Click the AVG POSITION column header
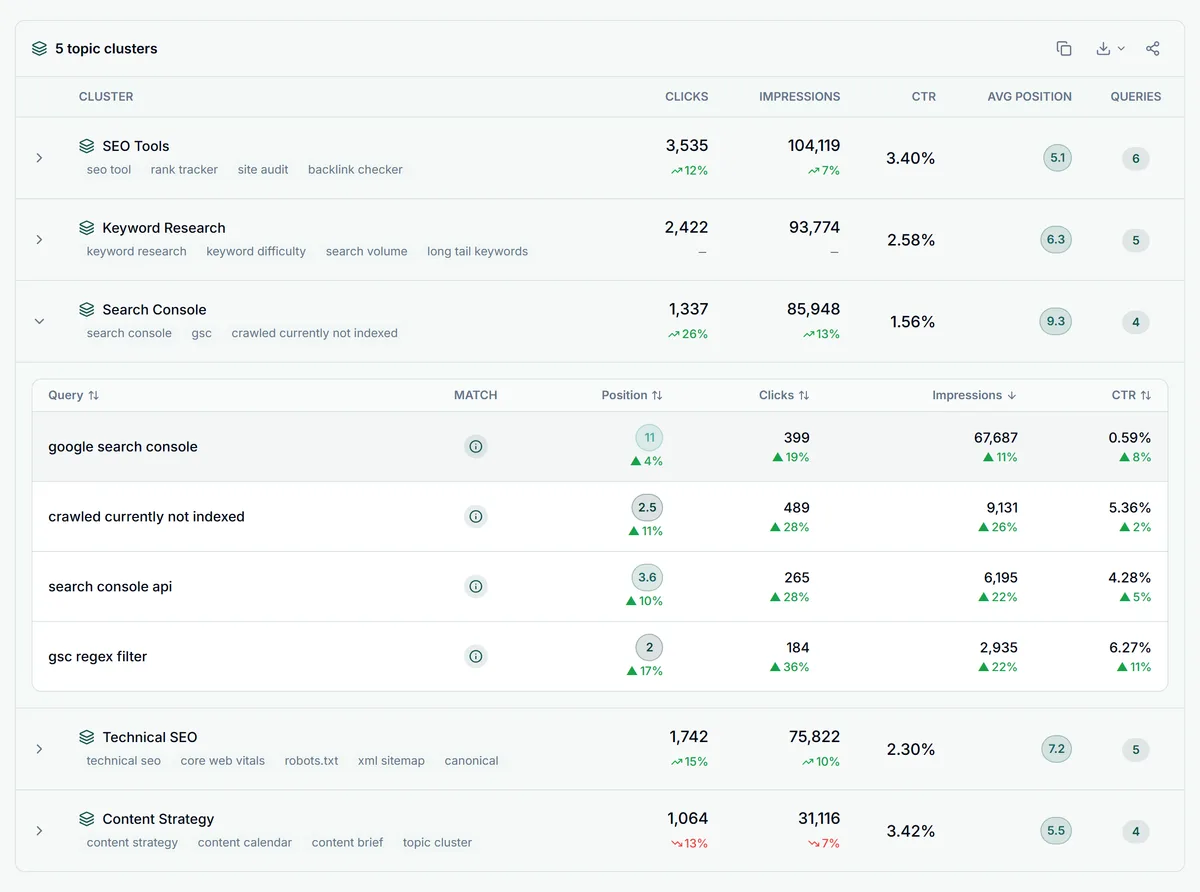This screenshot has height=892, width=1200. [x=1029, y=97]
